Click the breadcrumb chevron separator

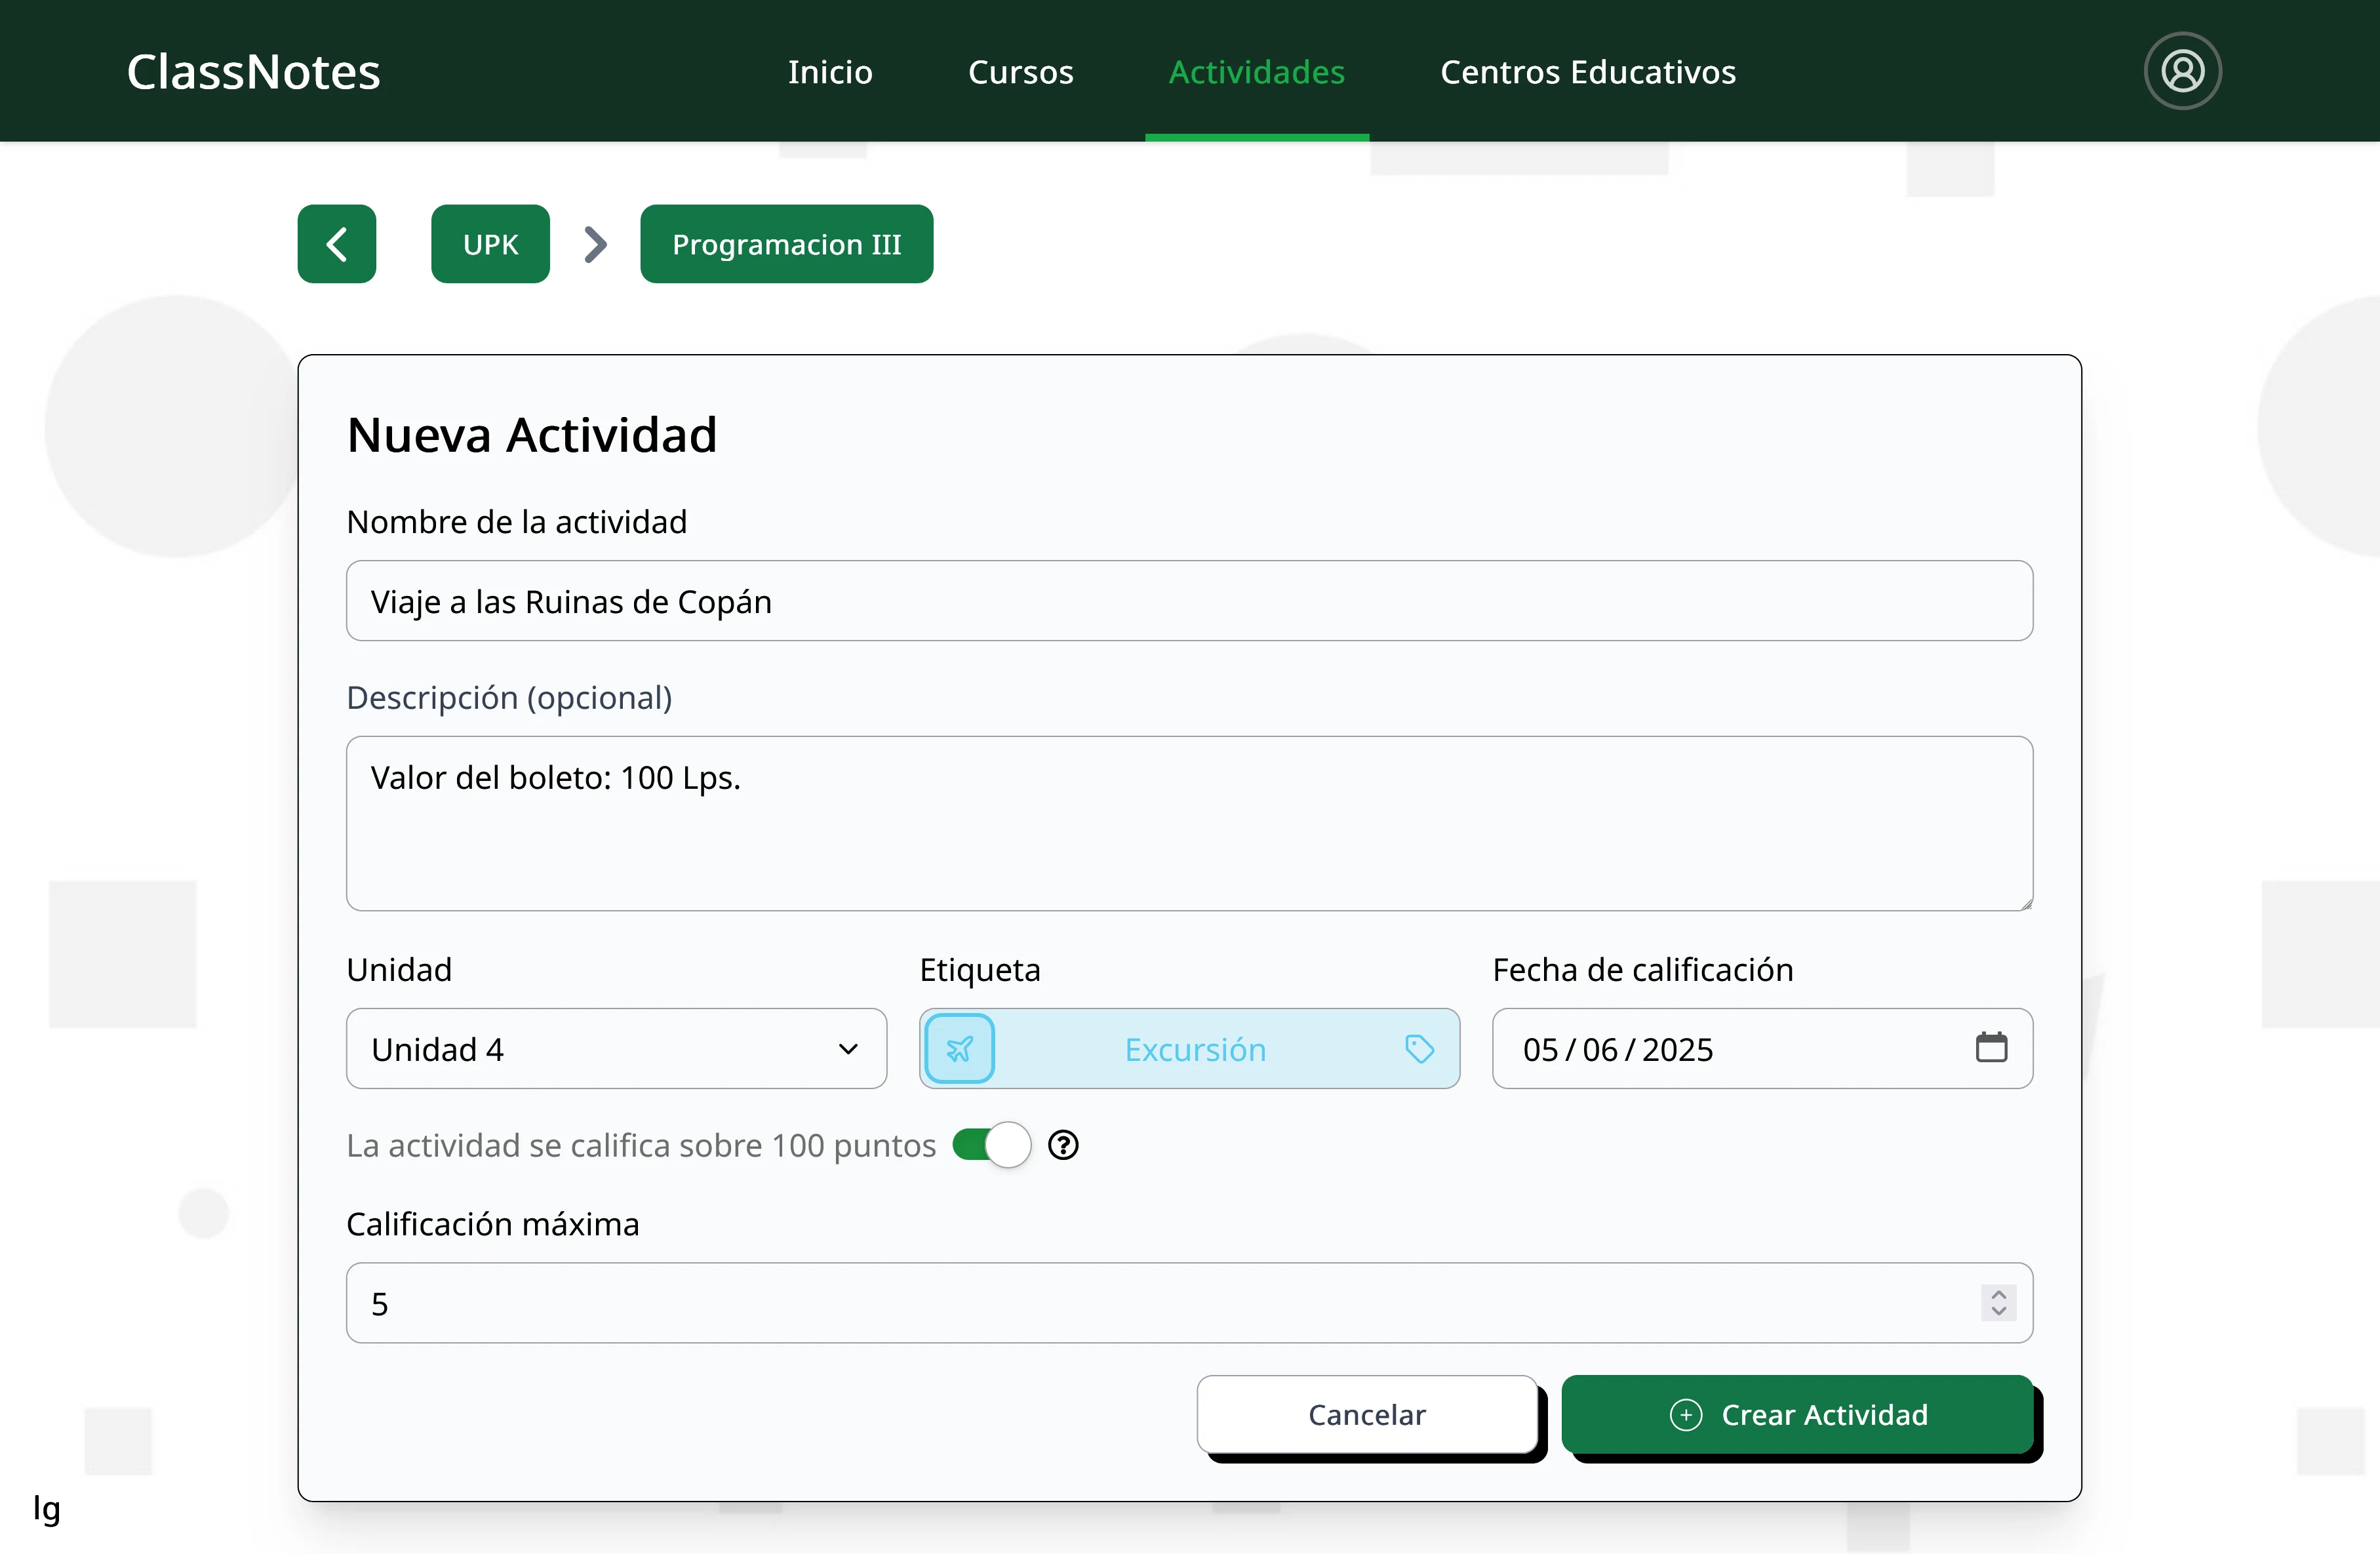pyautogui.click(x=595, y=244)
